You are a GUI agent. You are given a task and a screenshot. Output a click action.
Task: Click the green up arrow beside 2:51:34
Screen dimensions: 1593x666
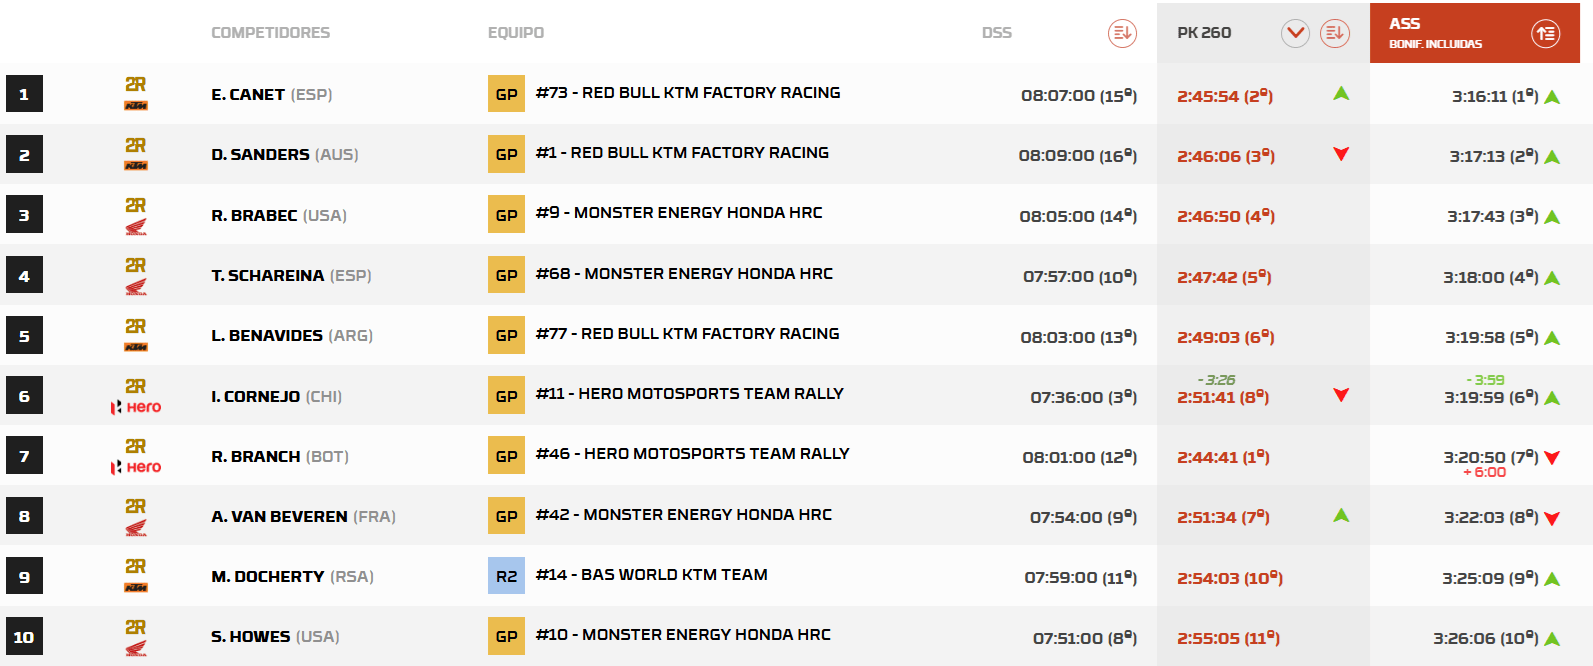(x=1341, y=515)
